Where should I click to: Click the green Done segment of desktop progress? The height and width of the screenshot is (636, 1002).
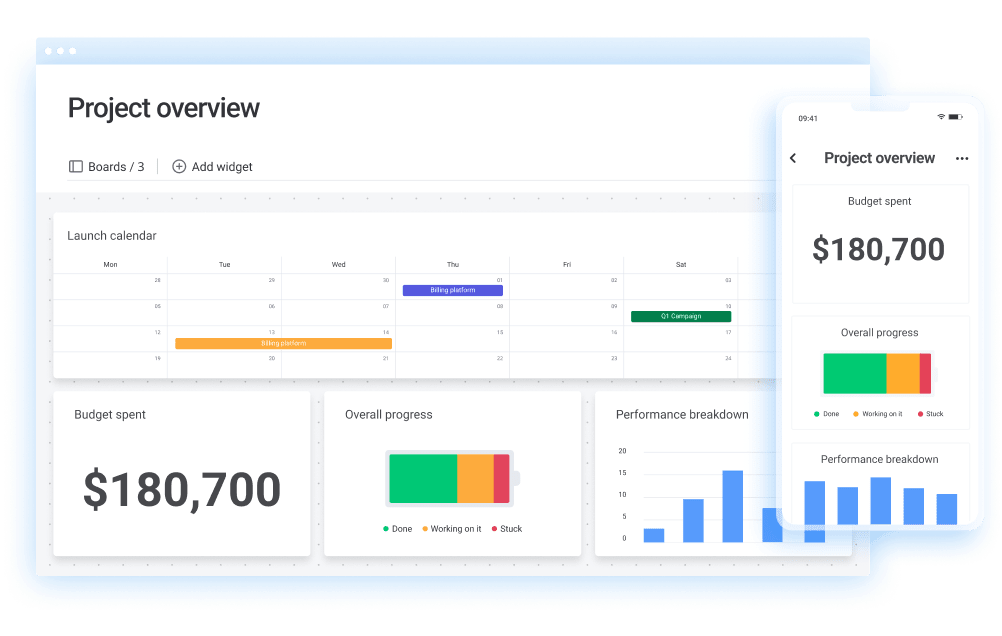point(422,478)
